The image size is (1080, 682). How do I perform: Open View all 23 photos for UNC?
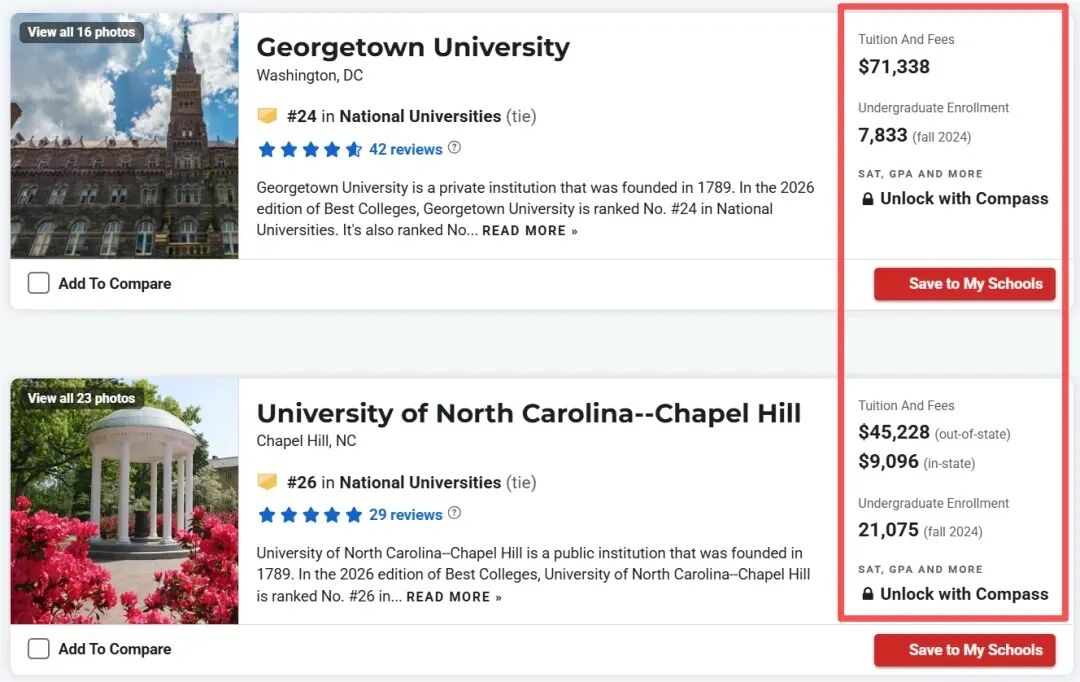point(81,398)
